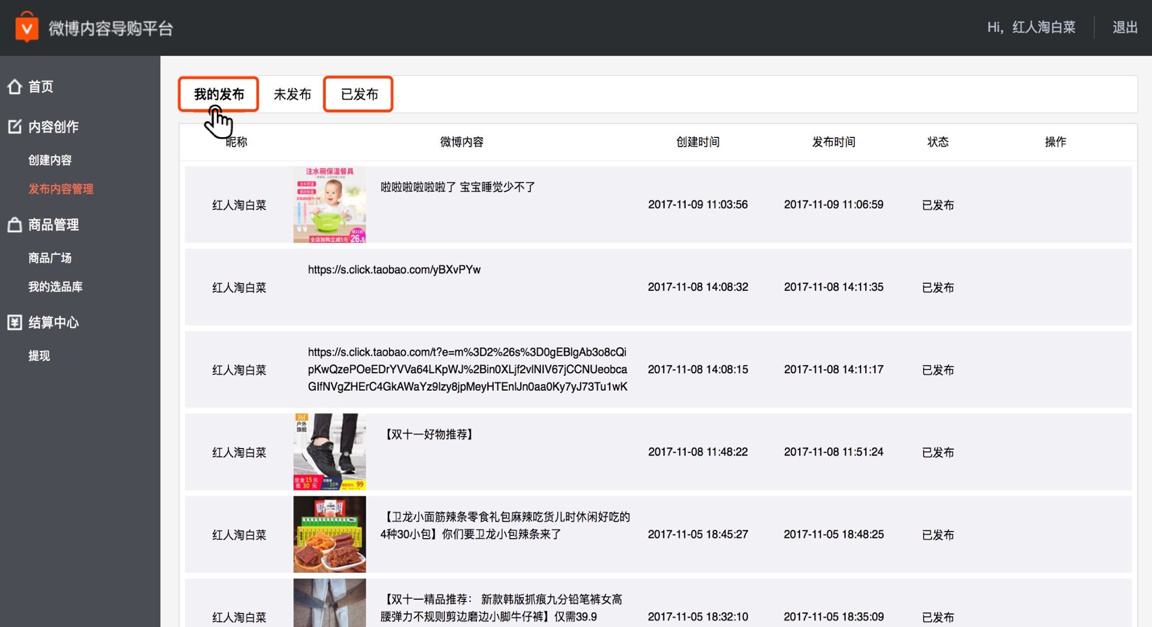Viewport: 1152px width, 627px height.
Task: Click 已发布 status in 卫龙 row
Action: click(x=937, y=534)
